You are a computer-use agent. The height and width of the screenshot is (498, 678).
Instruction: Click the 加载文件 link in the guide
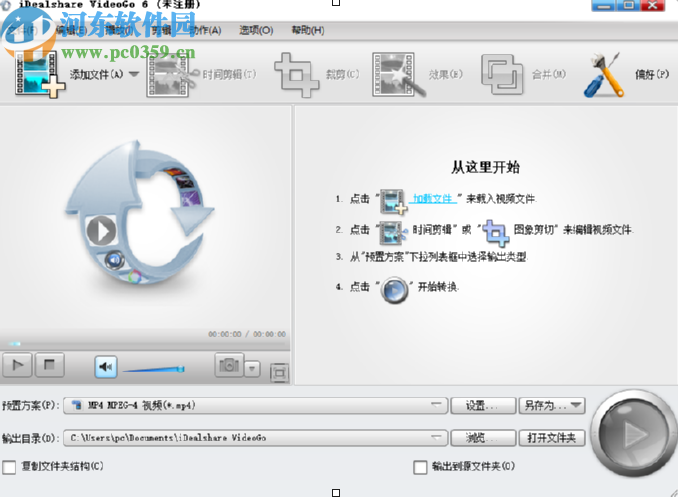(432, 198)
